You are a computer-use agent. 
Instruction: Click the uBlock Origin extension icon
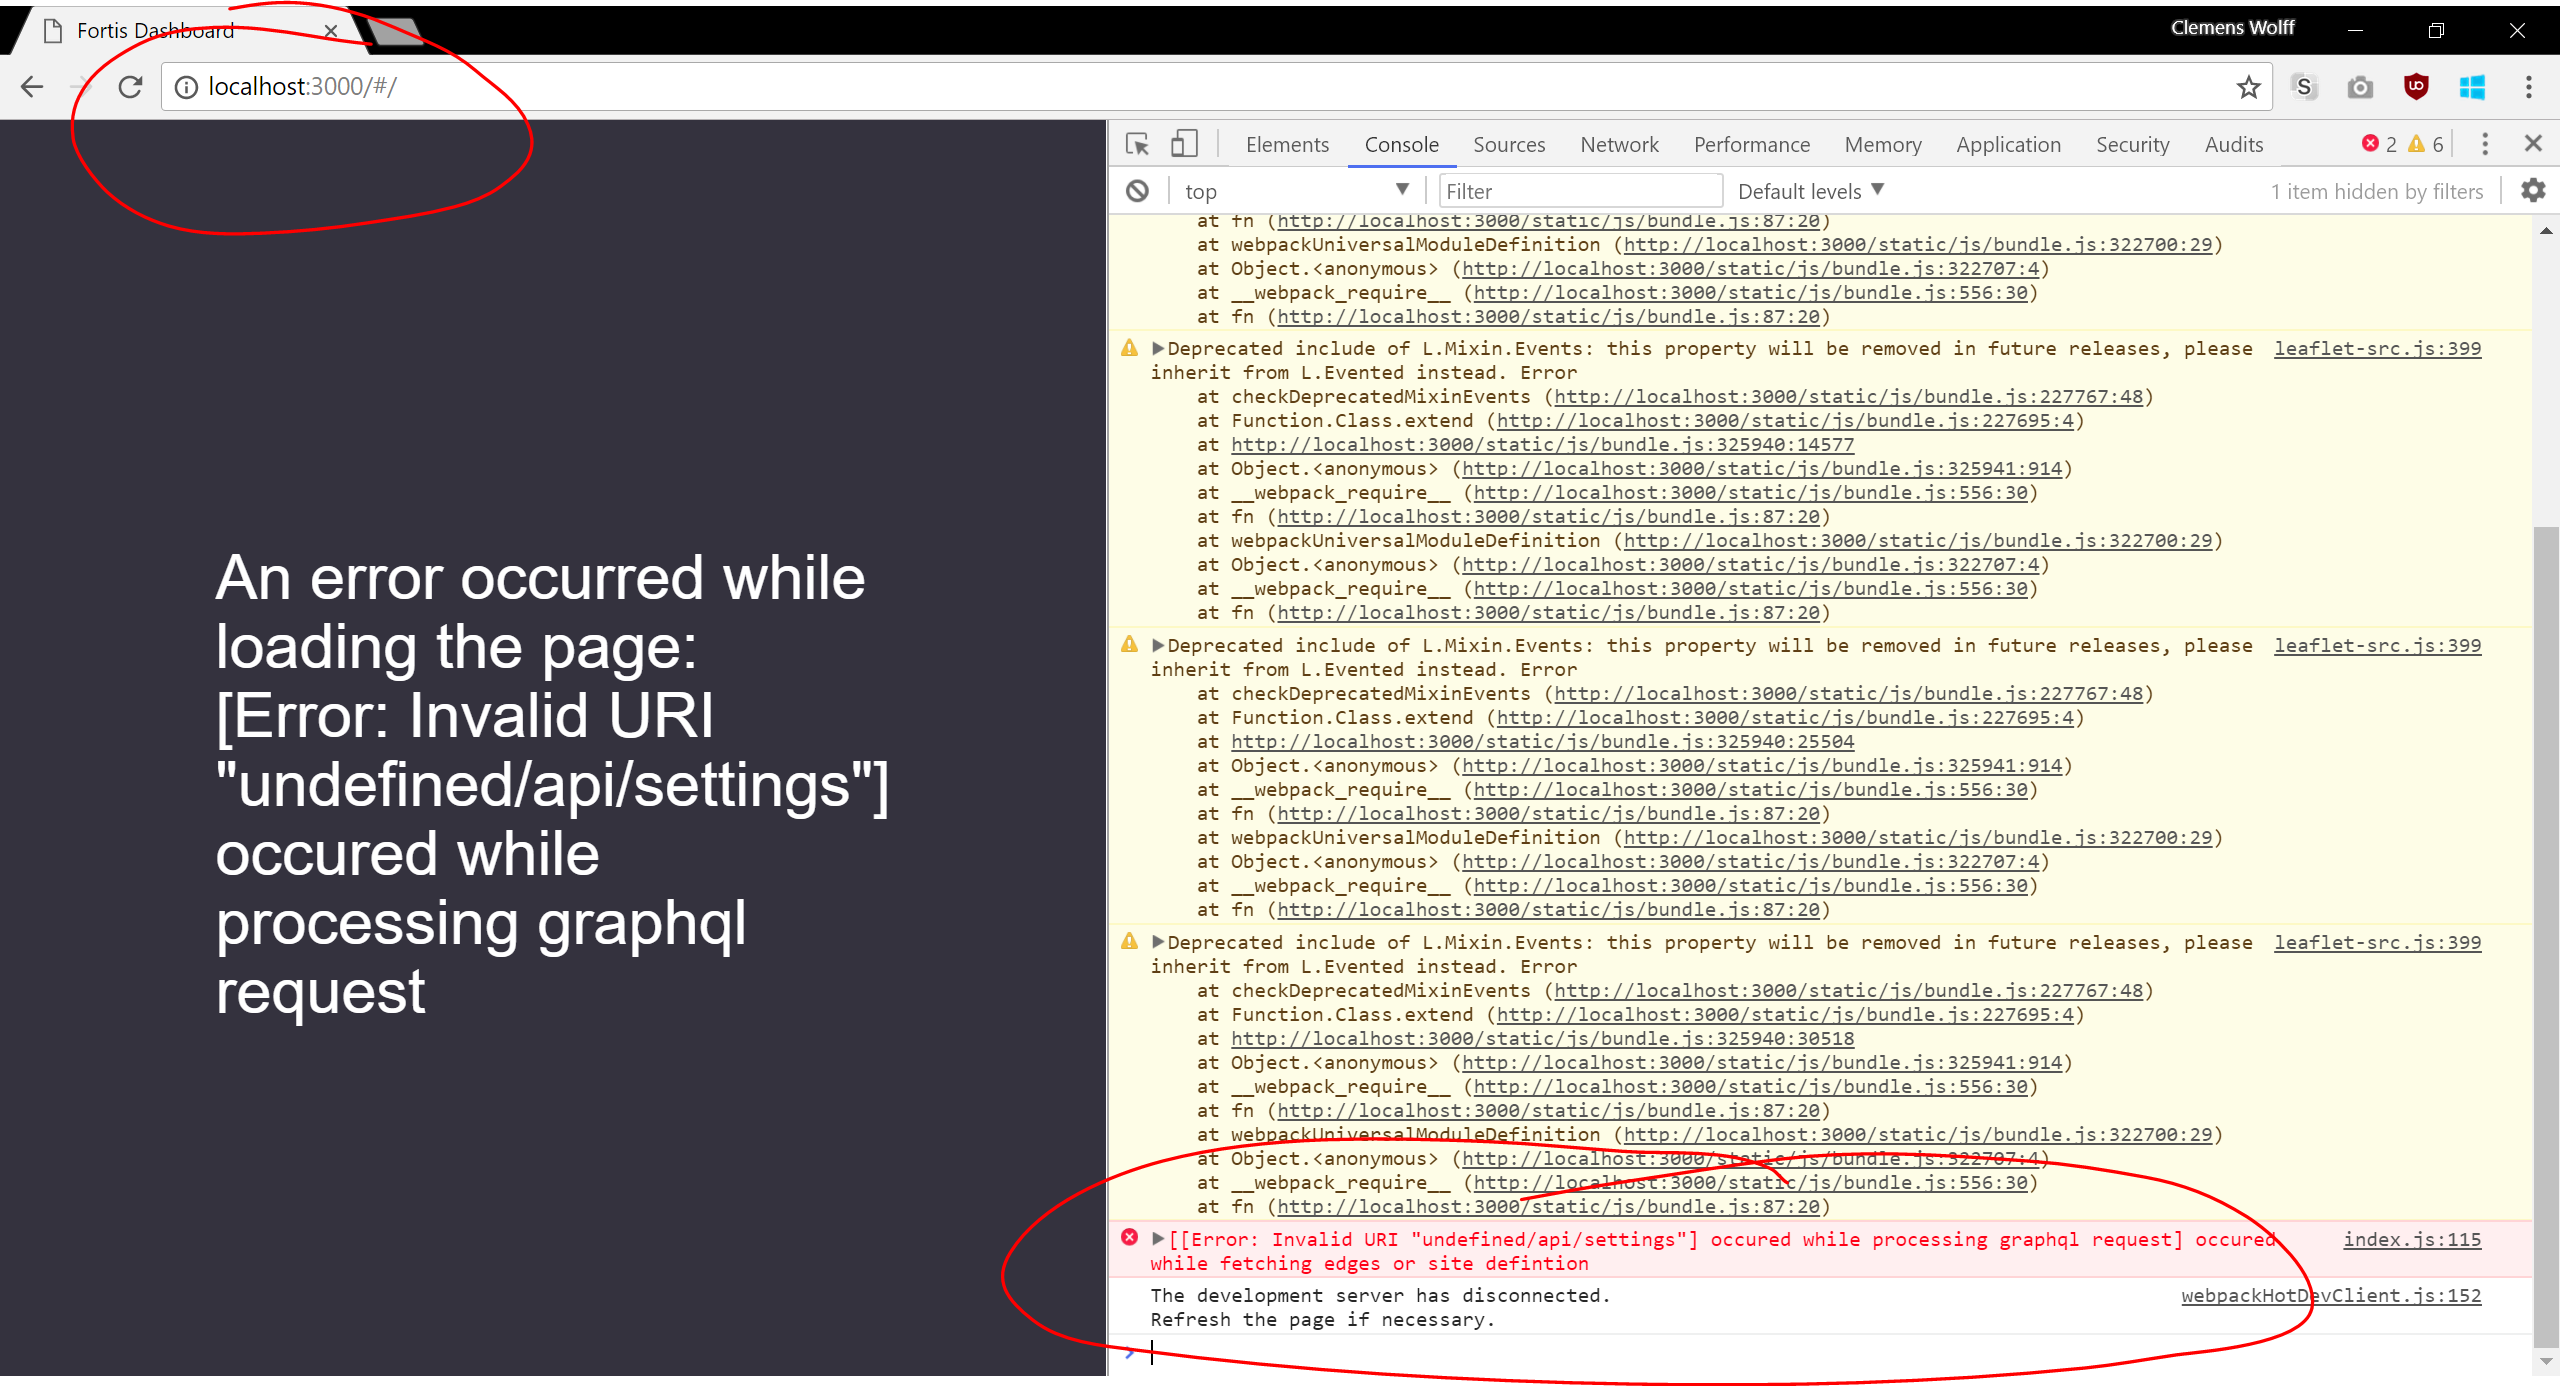[2416, 87]
